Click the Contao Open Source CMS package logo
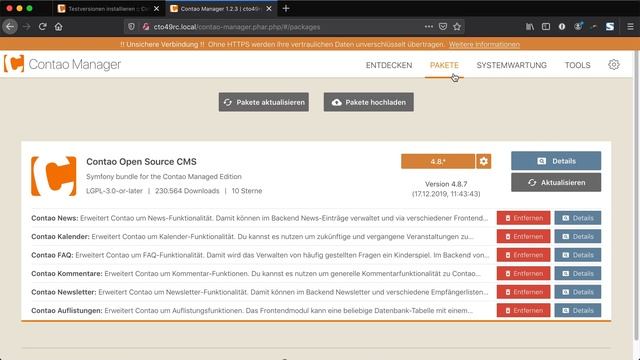640x360 pixels. coord(54,176)
